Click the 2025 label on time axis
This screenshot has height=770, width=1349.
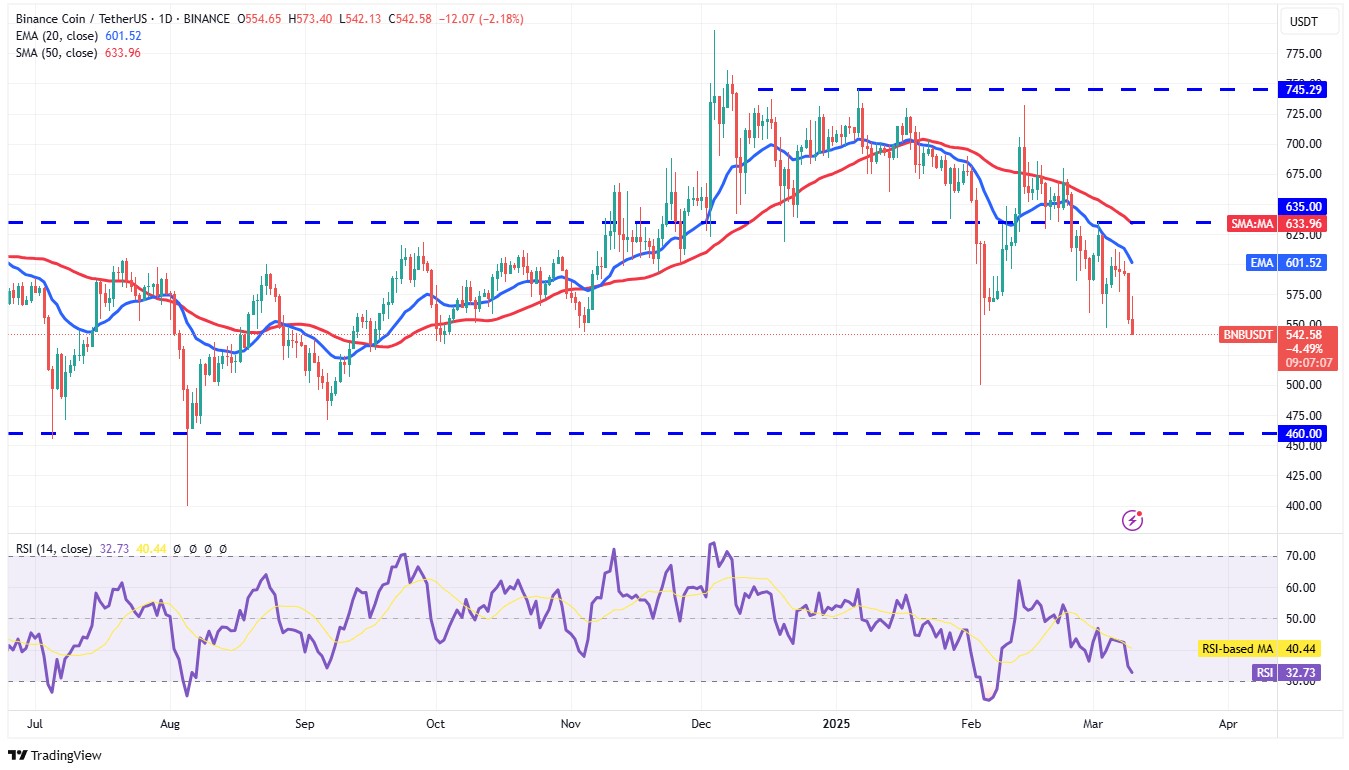[837, 722]
